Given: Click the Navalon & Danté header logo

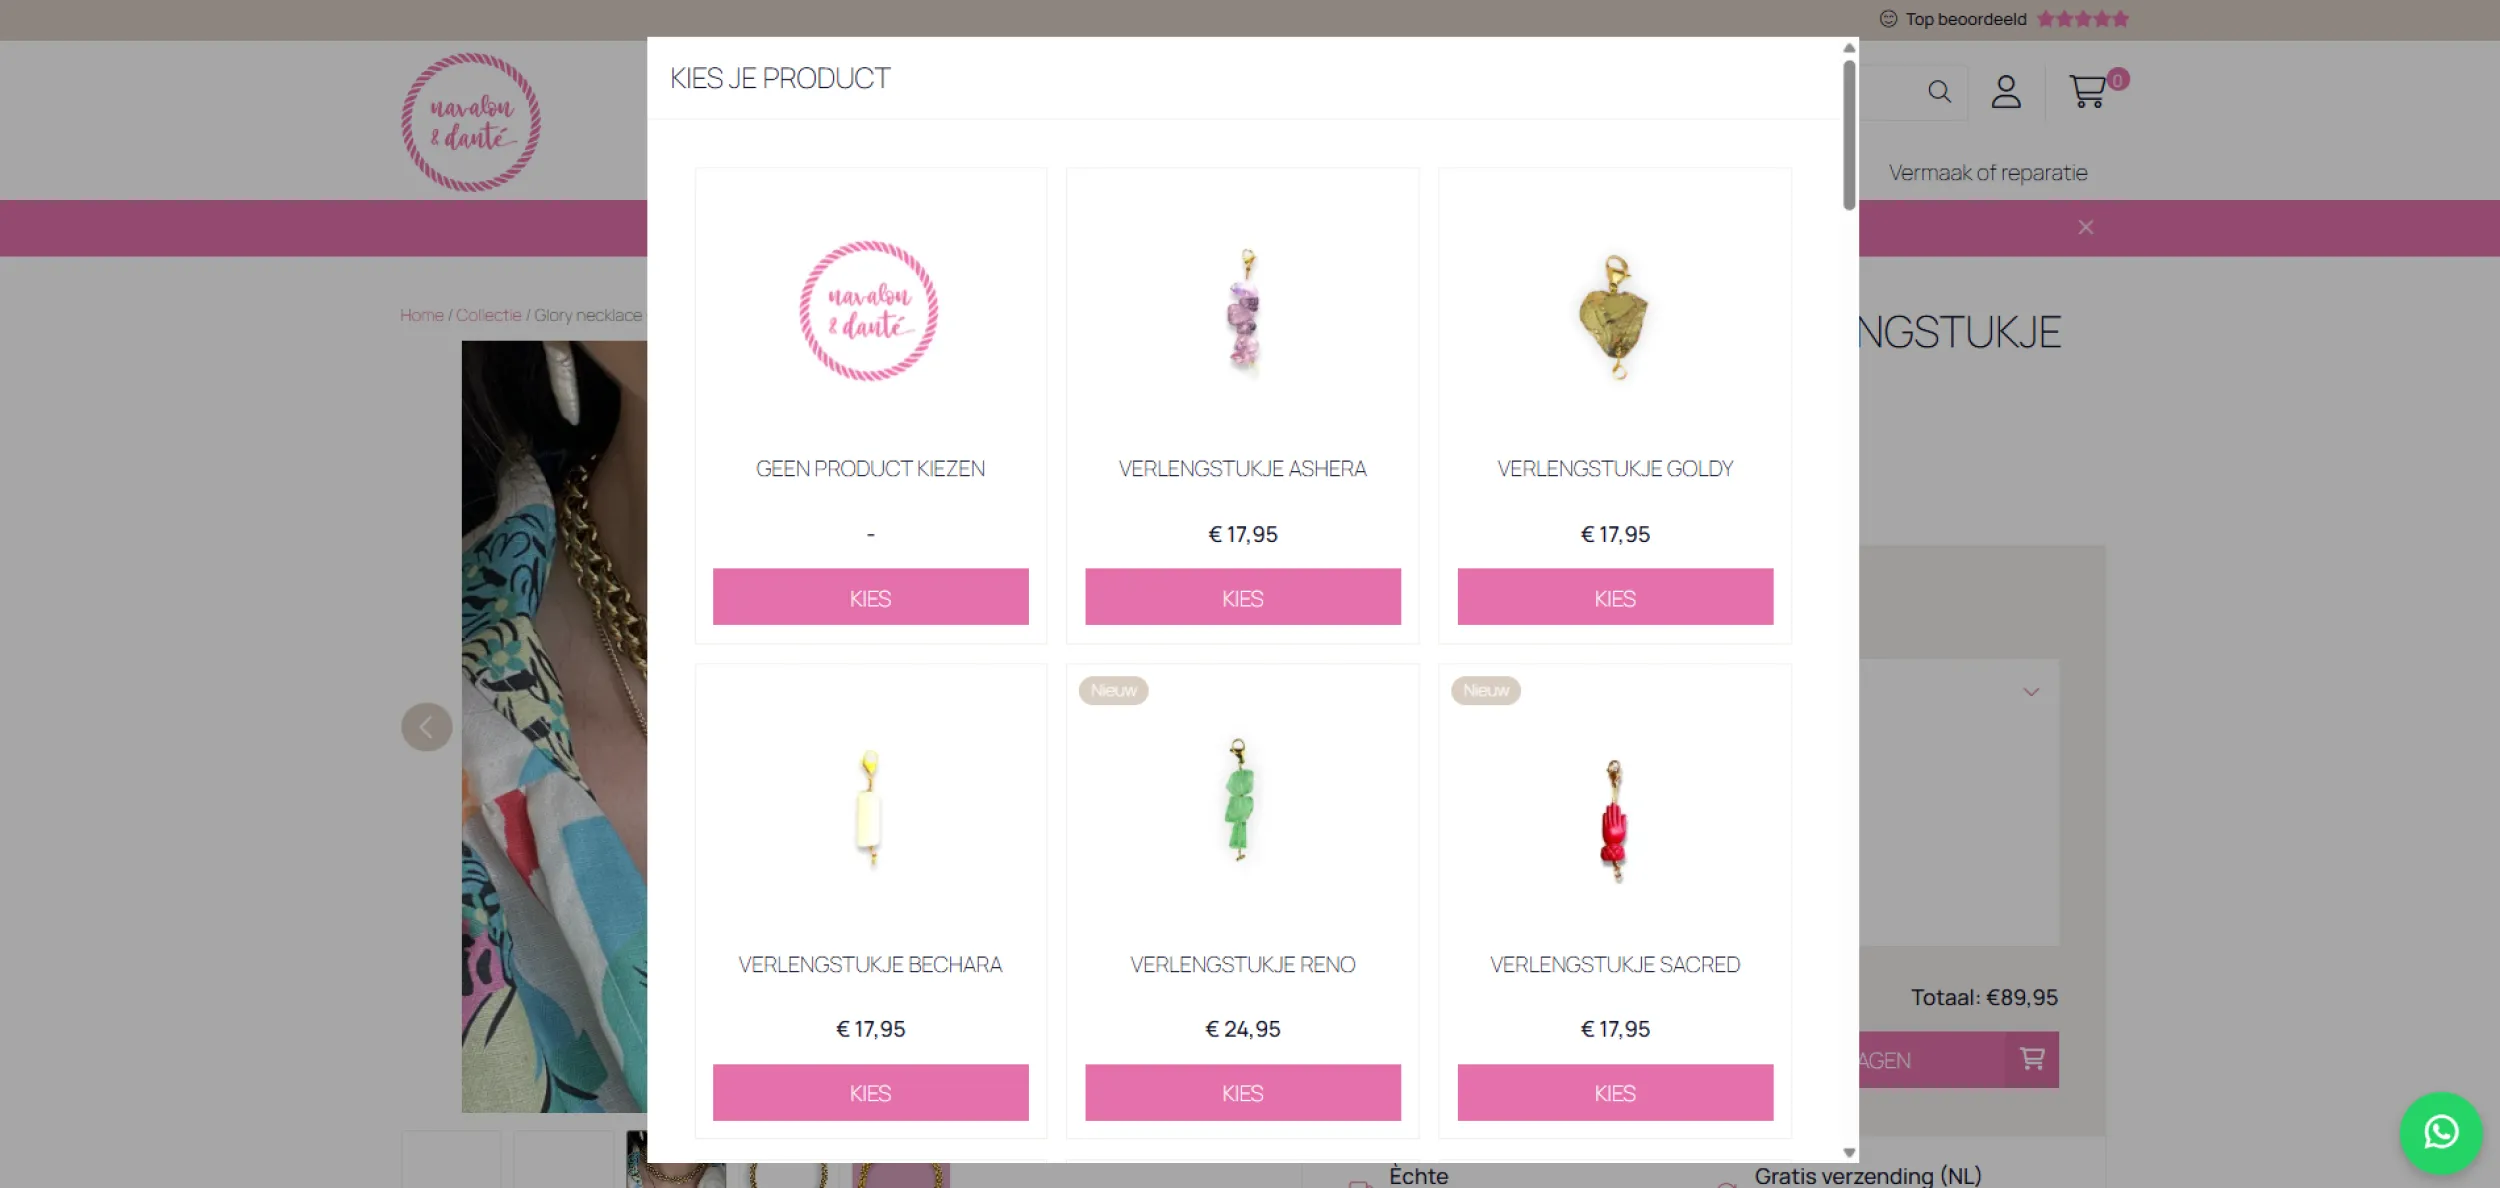Looking at the screenshot, I should tap(471, 122).
